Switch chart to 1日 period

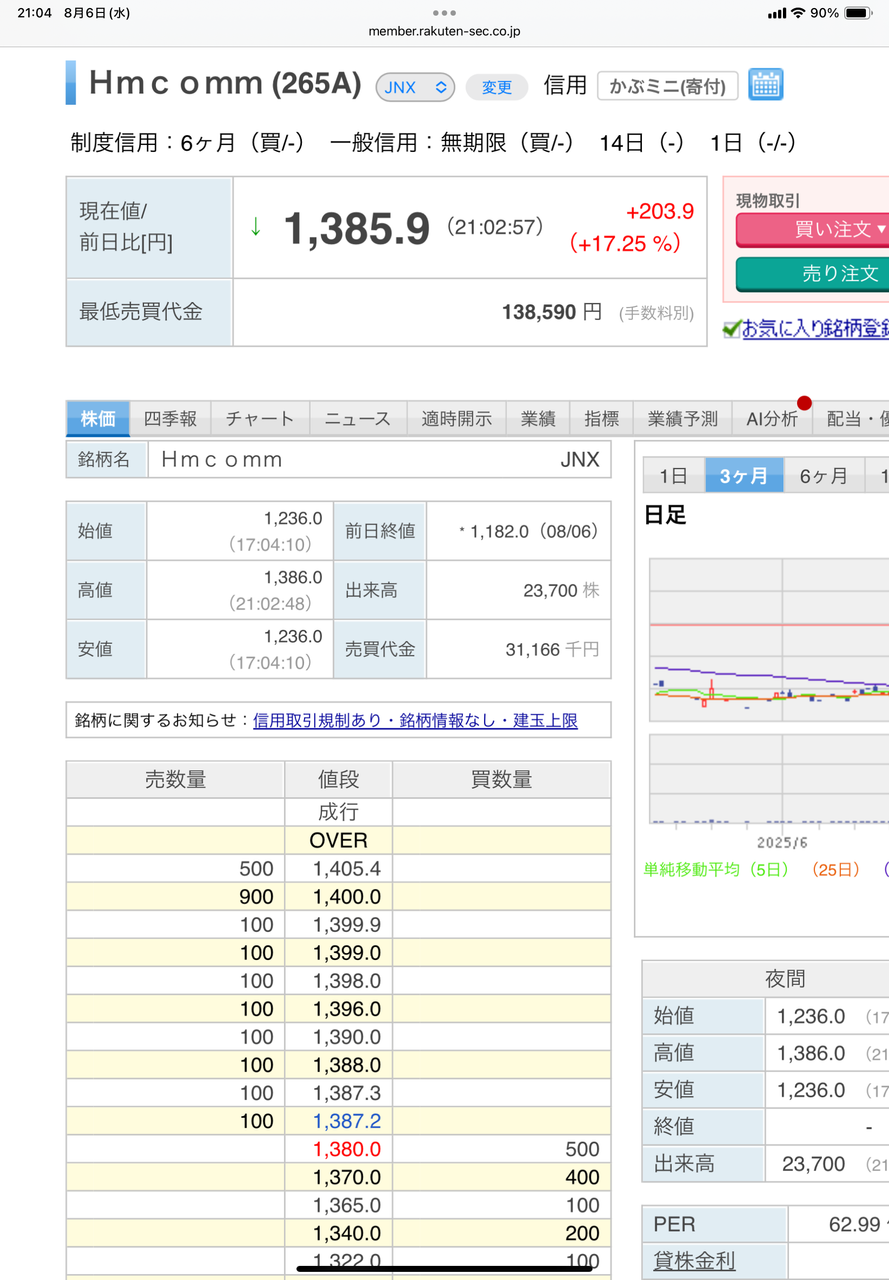pyautogui.click(x=673, y=476)
